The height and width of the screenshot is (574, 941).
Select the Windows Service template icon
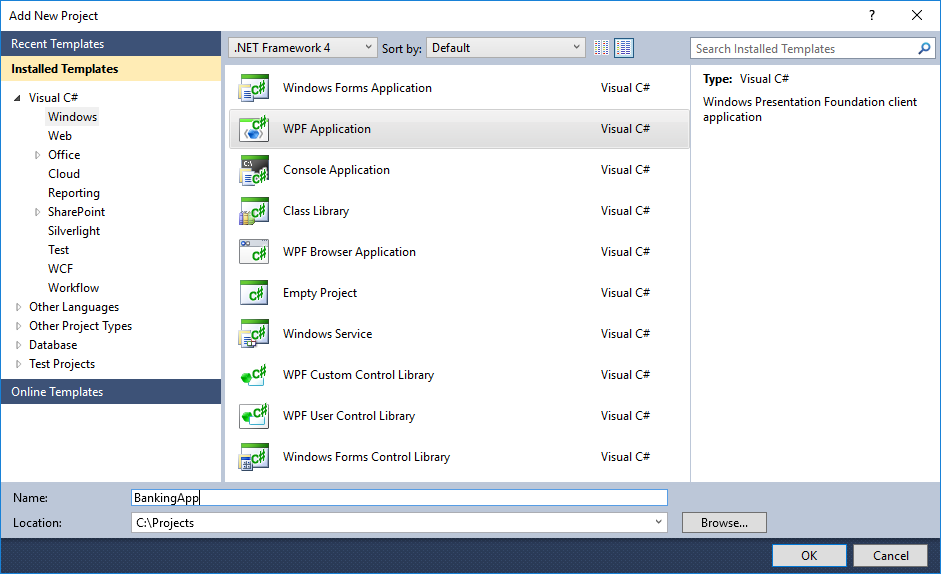coord(254,334)
